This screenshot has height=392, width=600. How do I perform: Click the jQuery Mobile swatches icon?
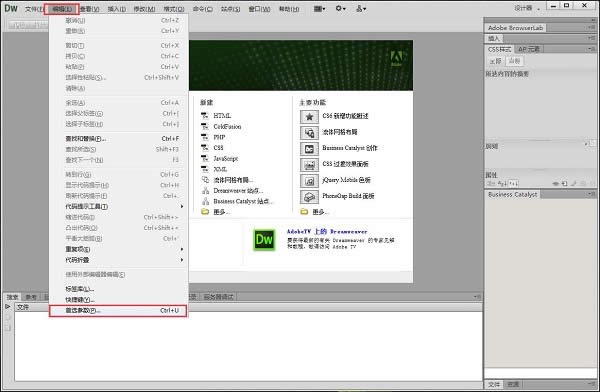(309, 181)
